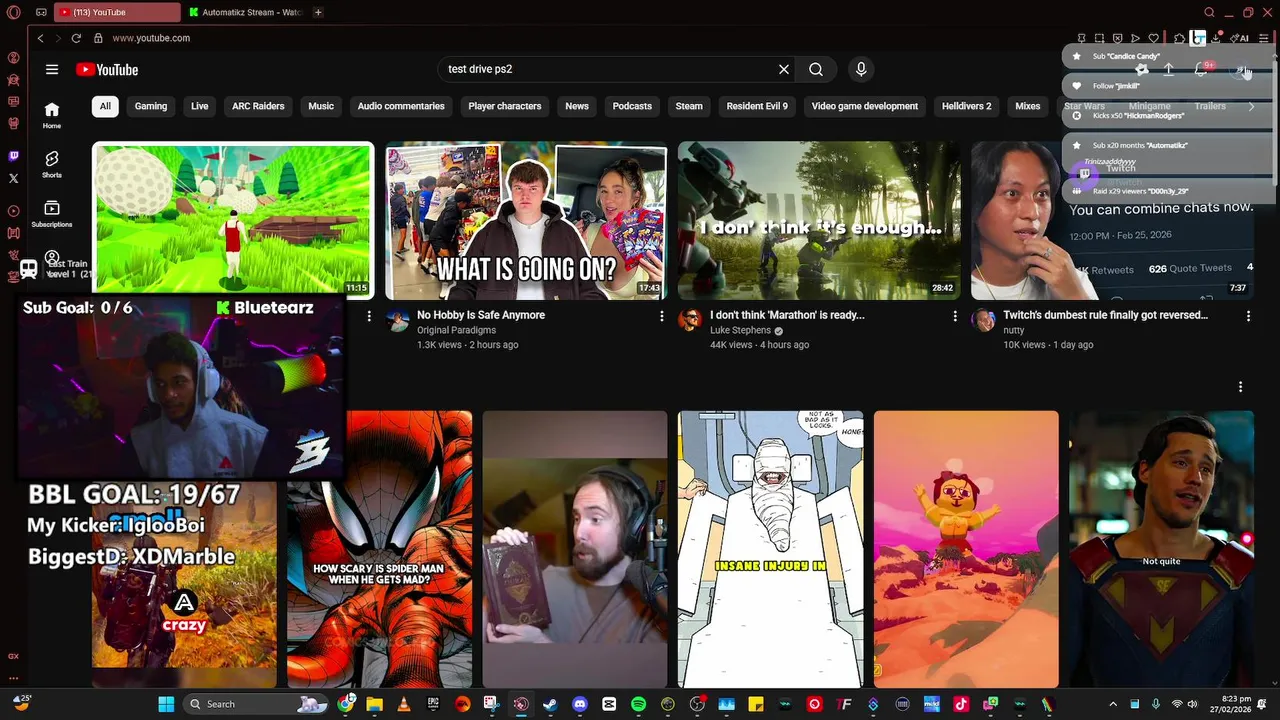The image size is (1280, 720).
Task: Go to Home in YouTube sidebar
Action: click(52, 115)
